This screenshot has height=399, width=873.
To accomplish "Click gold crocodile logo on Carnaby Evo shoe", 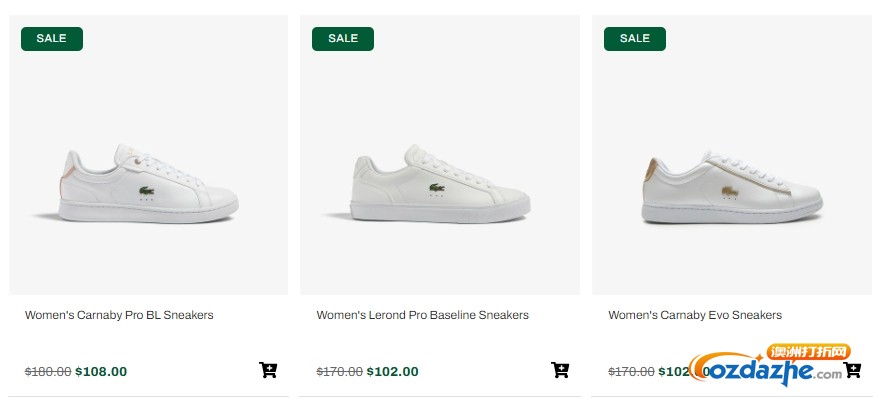I will pos(730,191).
